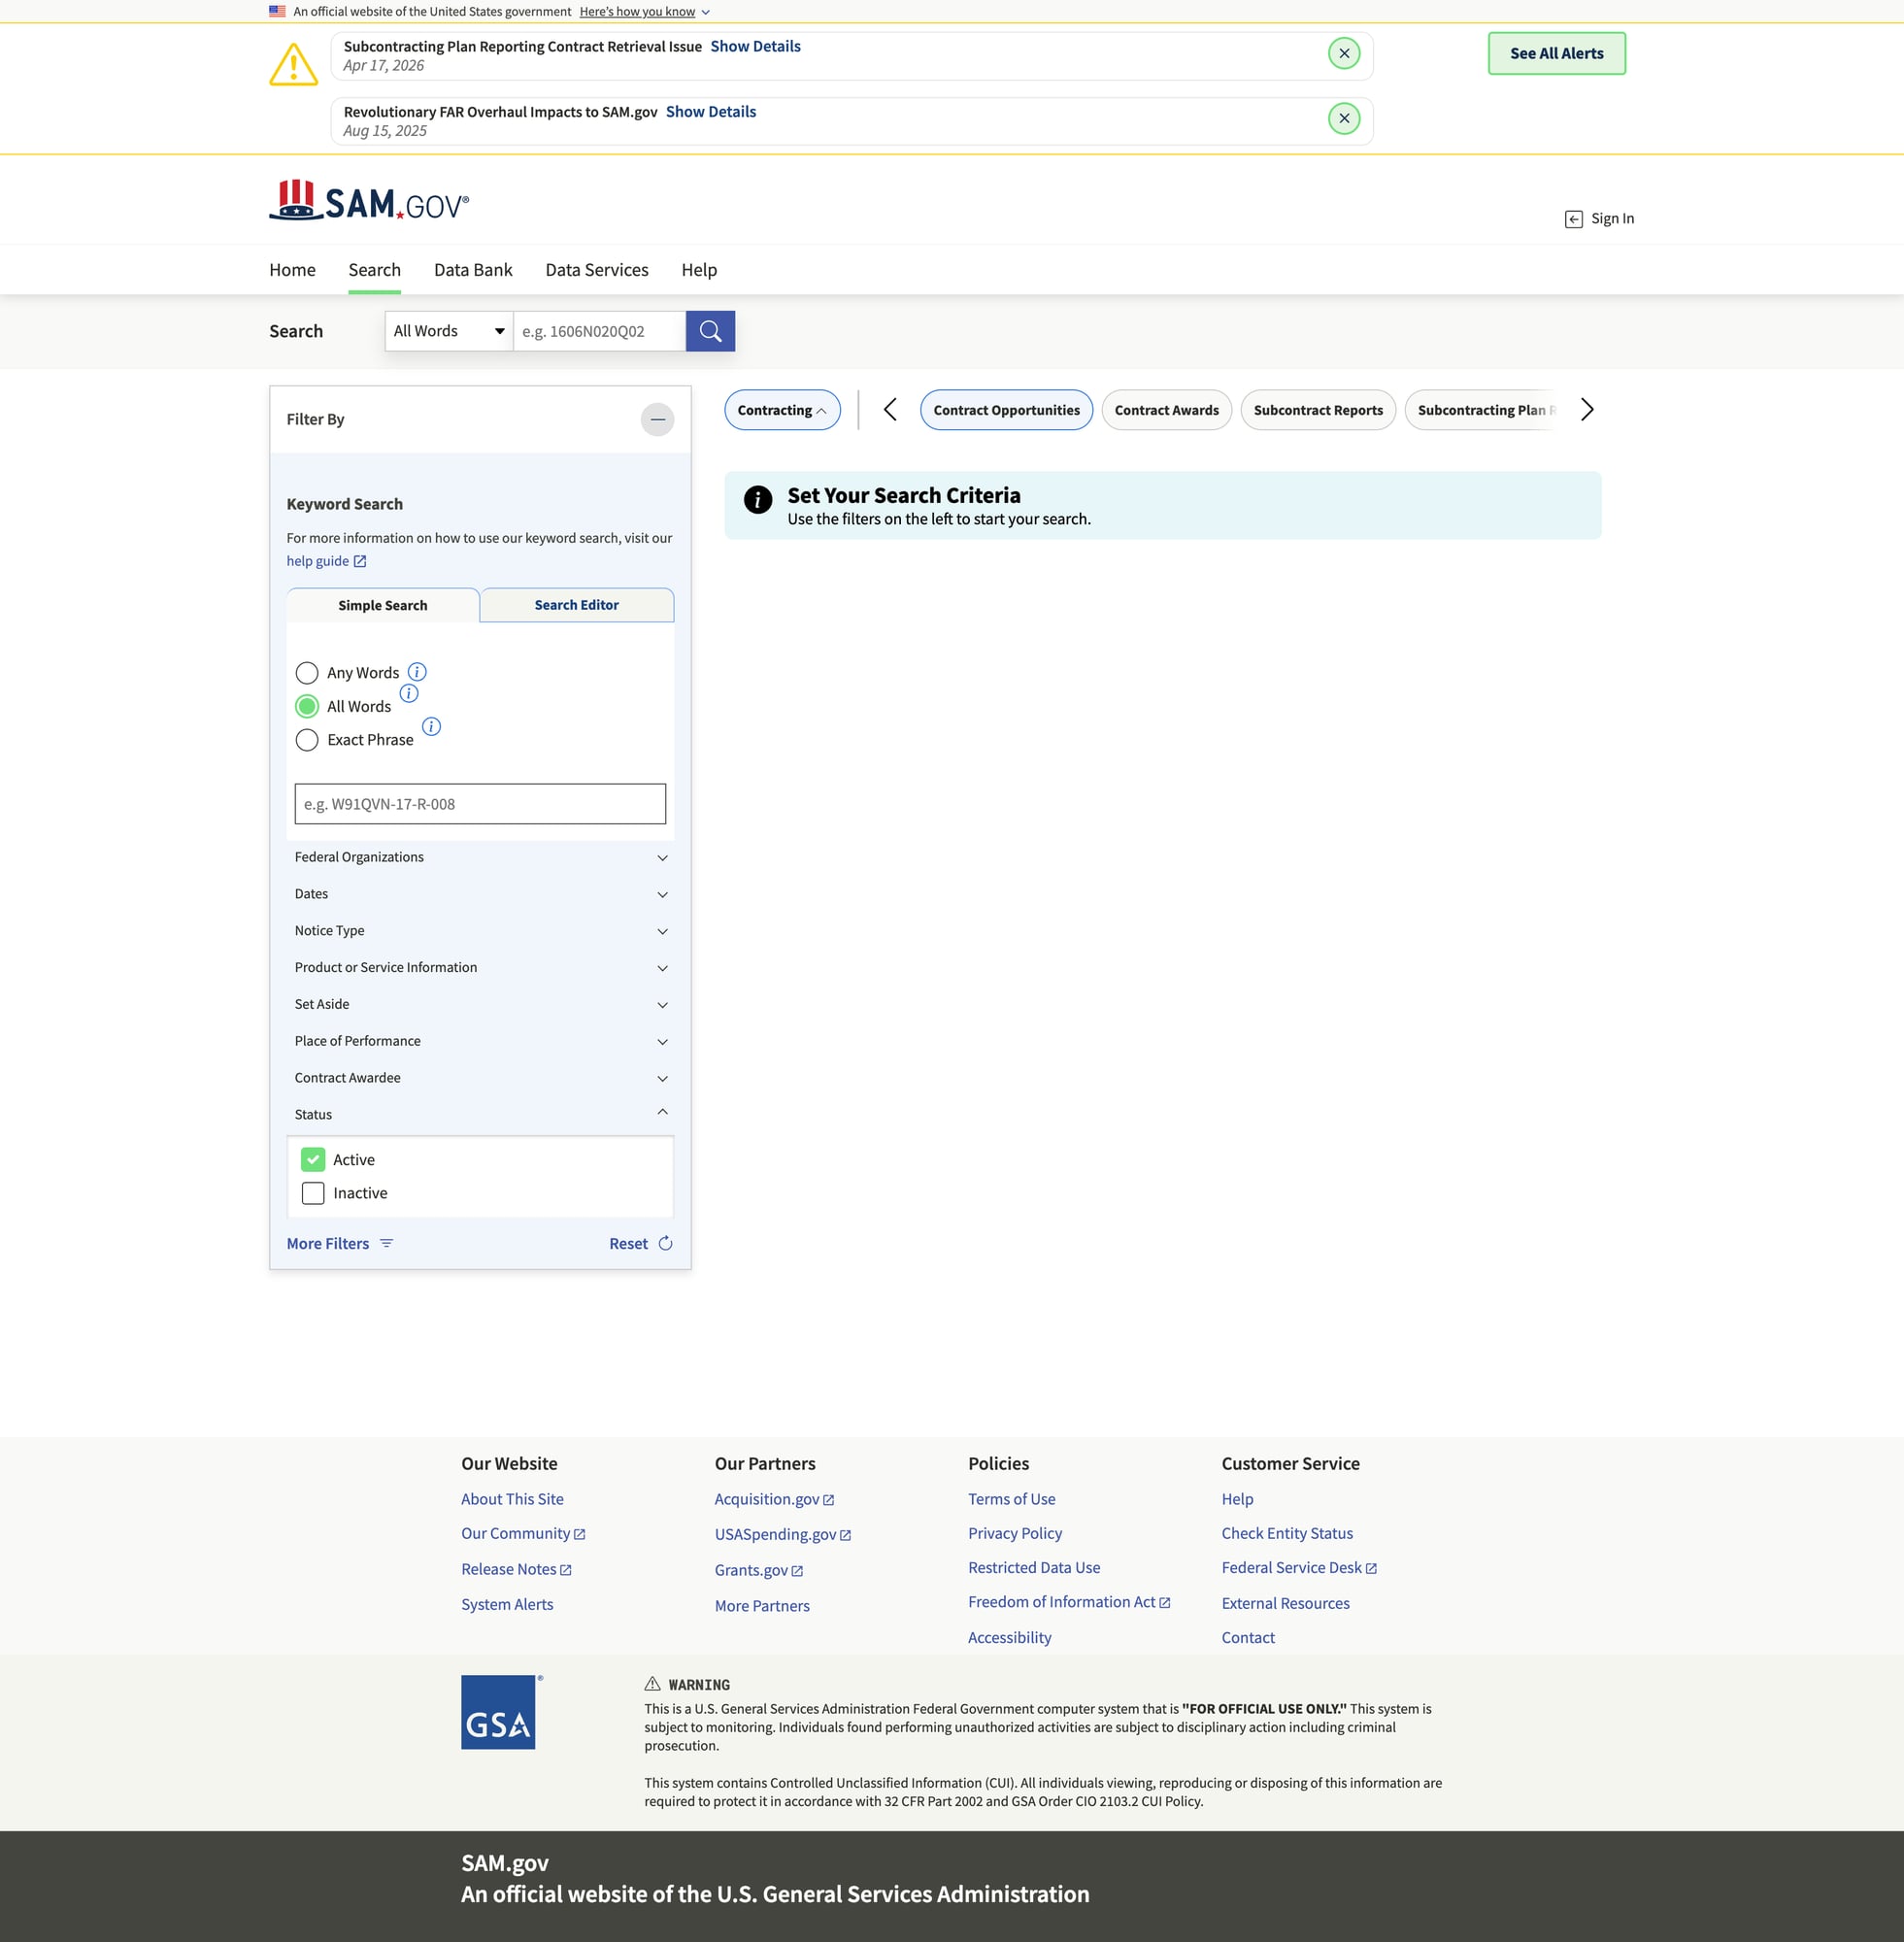The image size is (1904, 1942).
Task: Open the All Words search dropdown
Action: point(449,331)
